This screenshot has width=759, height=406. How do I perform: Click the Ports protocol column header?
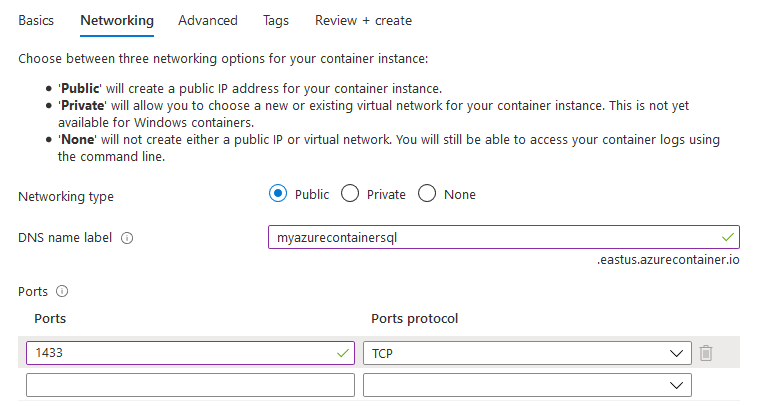414,319
